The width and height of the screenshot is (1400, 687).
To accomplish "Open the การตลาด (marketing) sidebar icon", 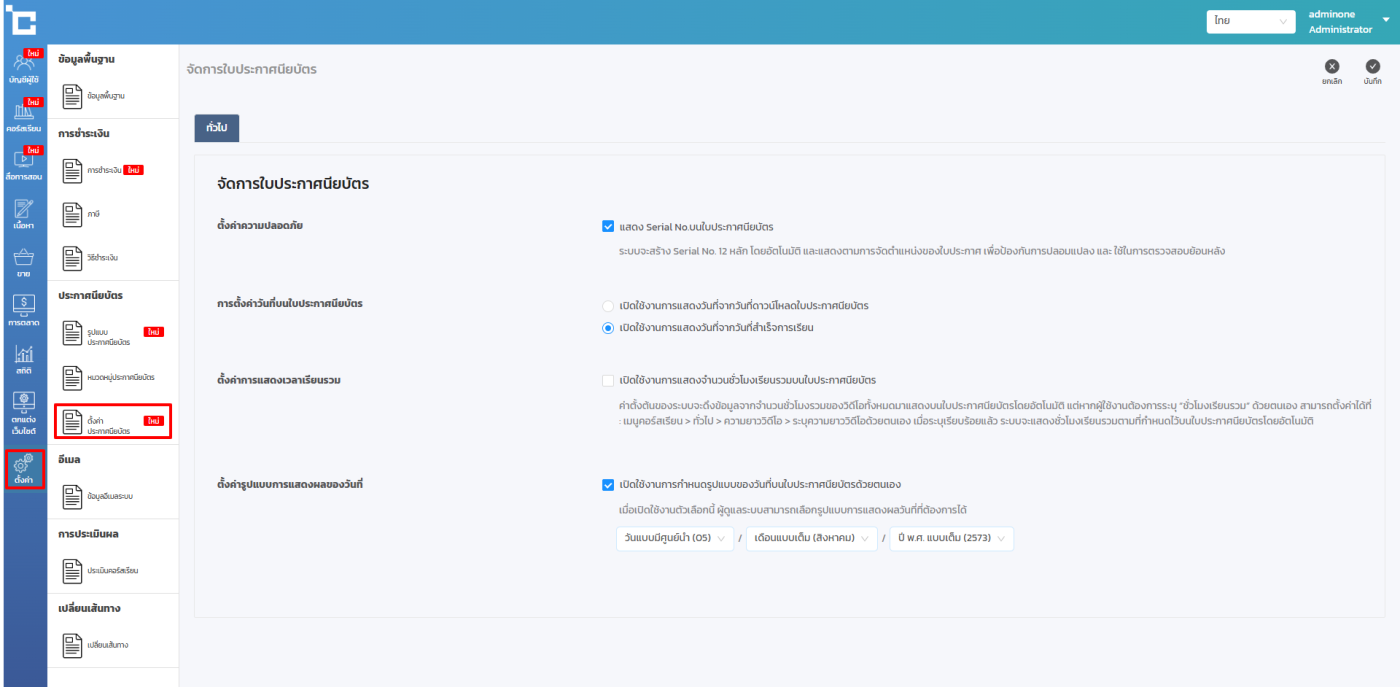I will [x=23, y=310].
